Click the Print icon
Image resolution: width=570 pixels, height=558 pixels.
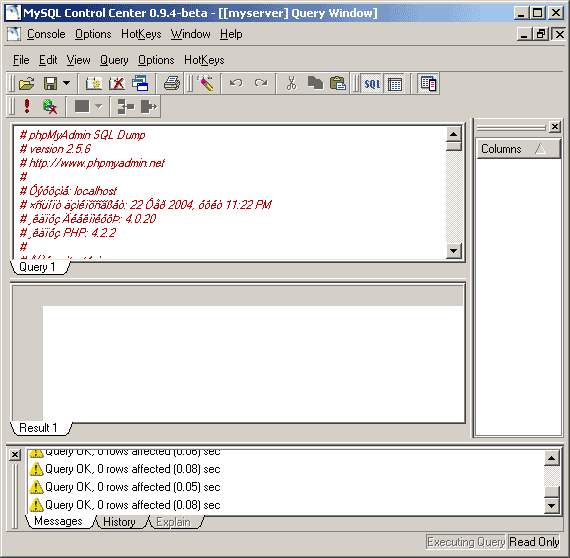pyautogui.click(x=172, y=84)
